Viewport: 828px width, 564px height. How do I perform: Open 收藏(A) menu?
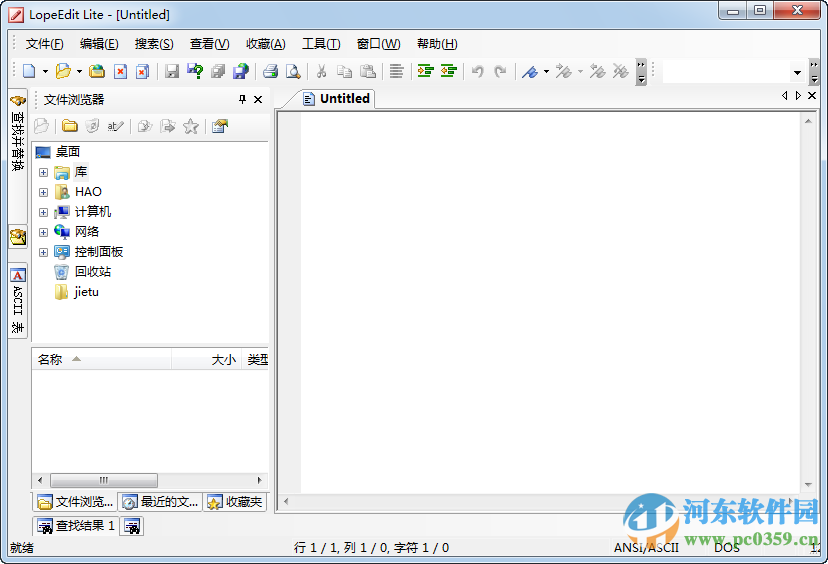[266, 44]
